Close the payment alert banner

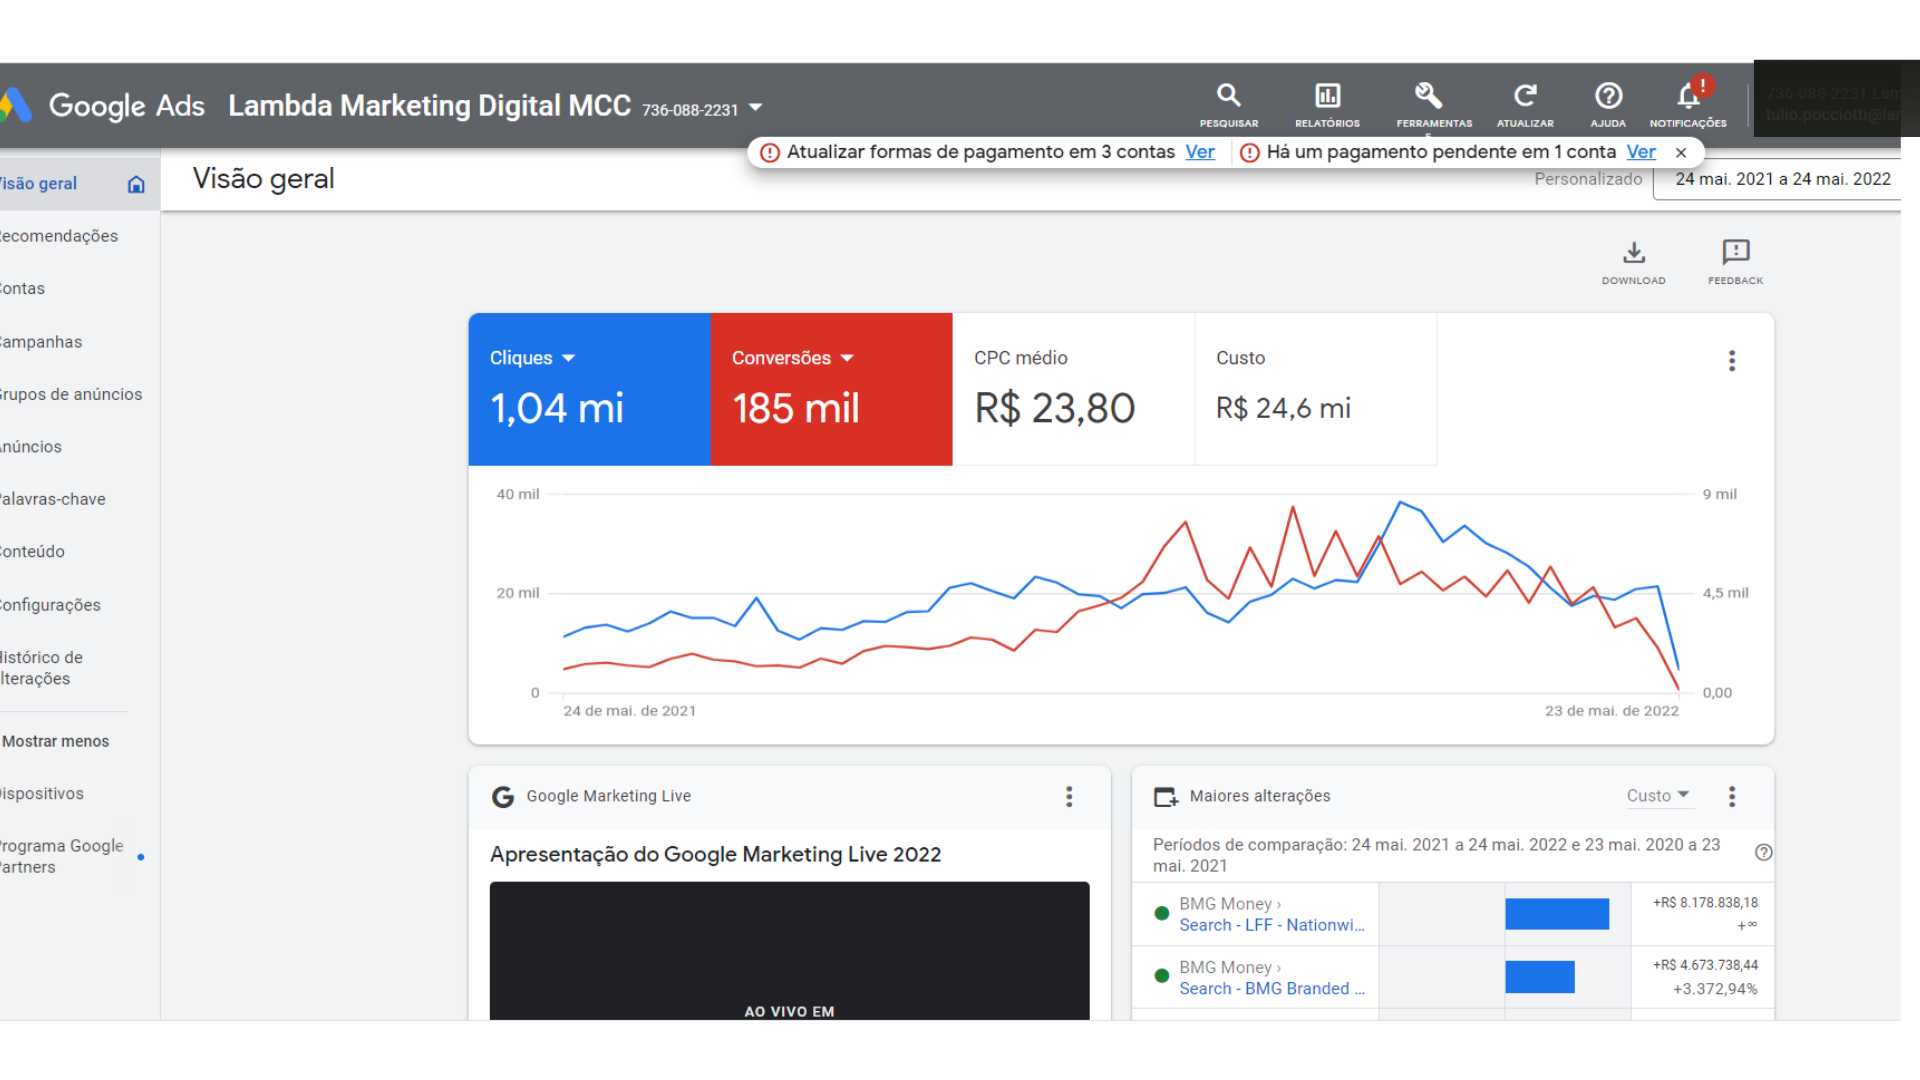pos(1681,153)
